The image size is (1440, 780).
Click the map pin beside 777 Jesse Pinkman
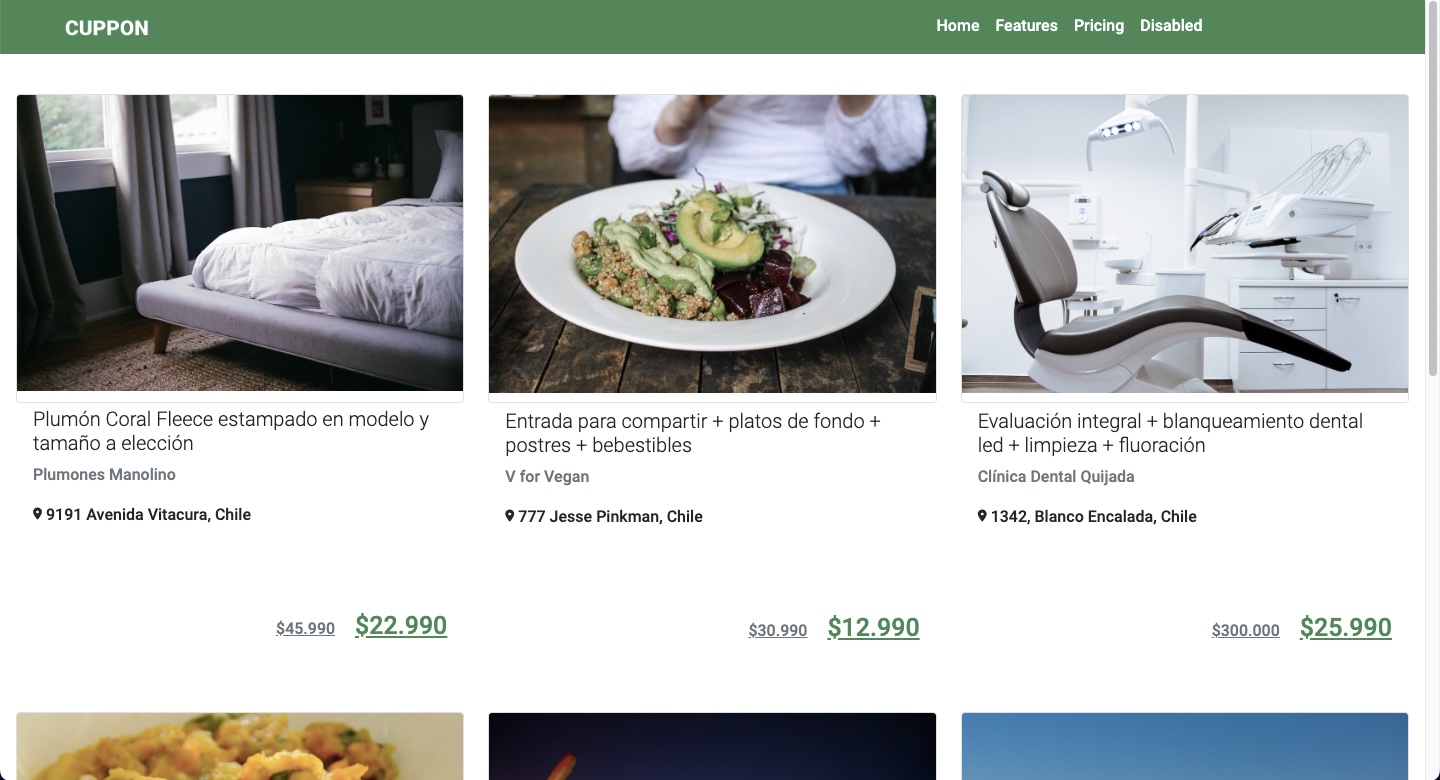[510, 516]
